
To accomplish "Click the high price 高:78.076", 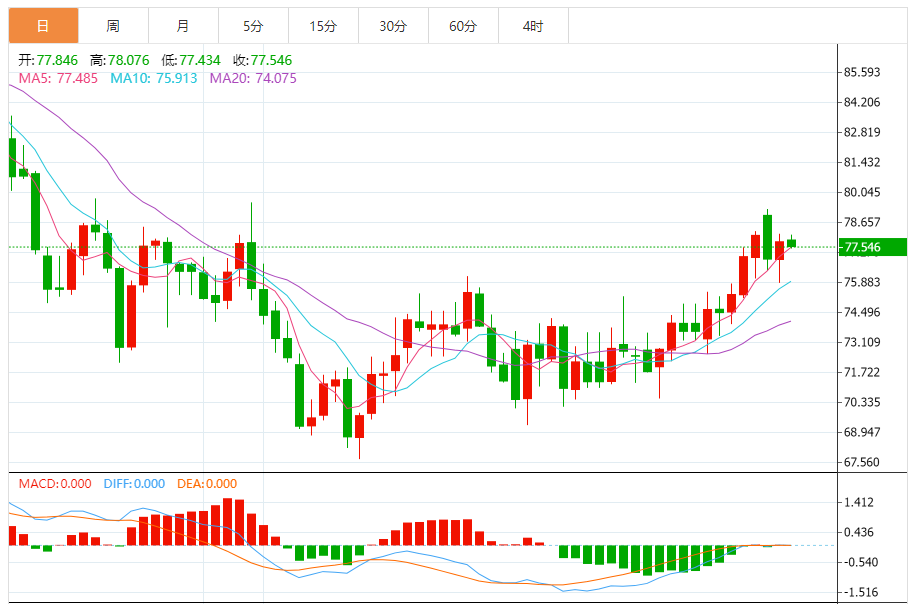I will 120,60.
